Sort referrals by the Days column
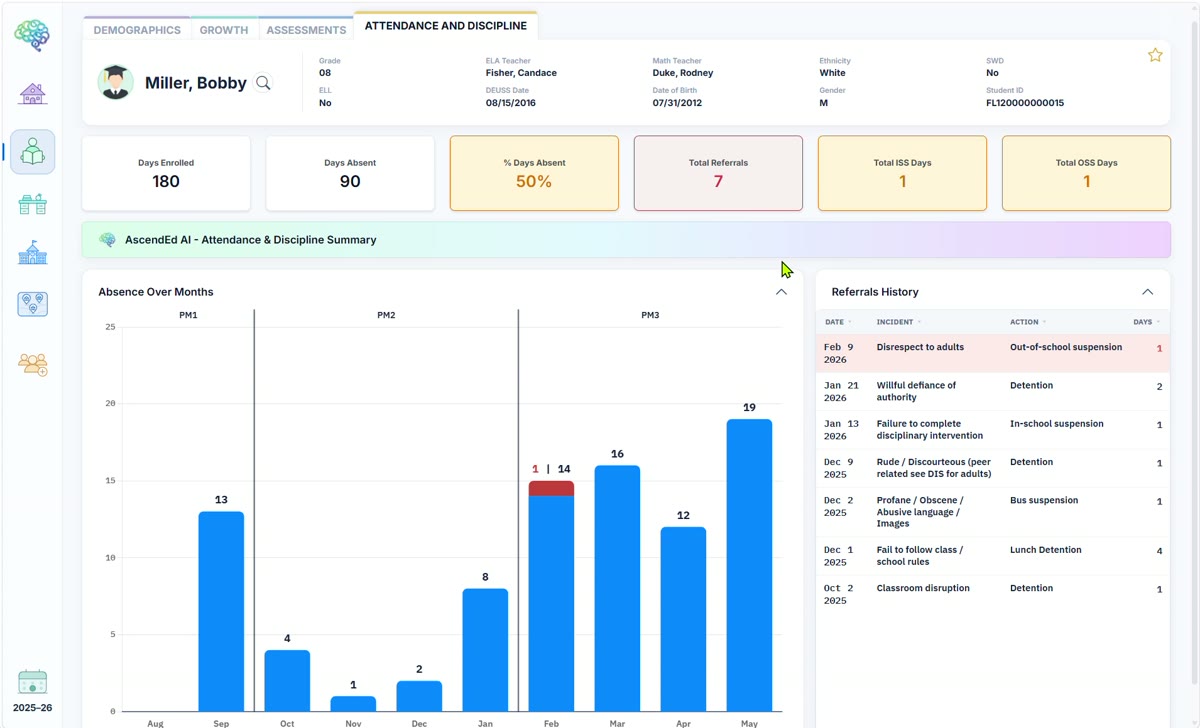The image size is (1200, 728). click(x=1147, y=322)
